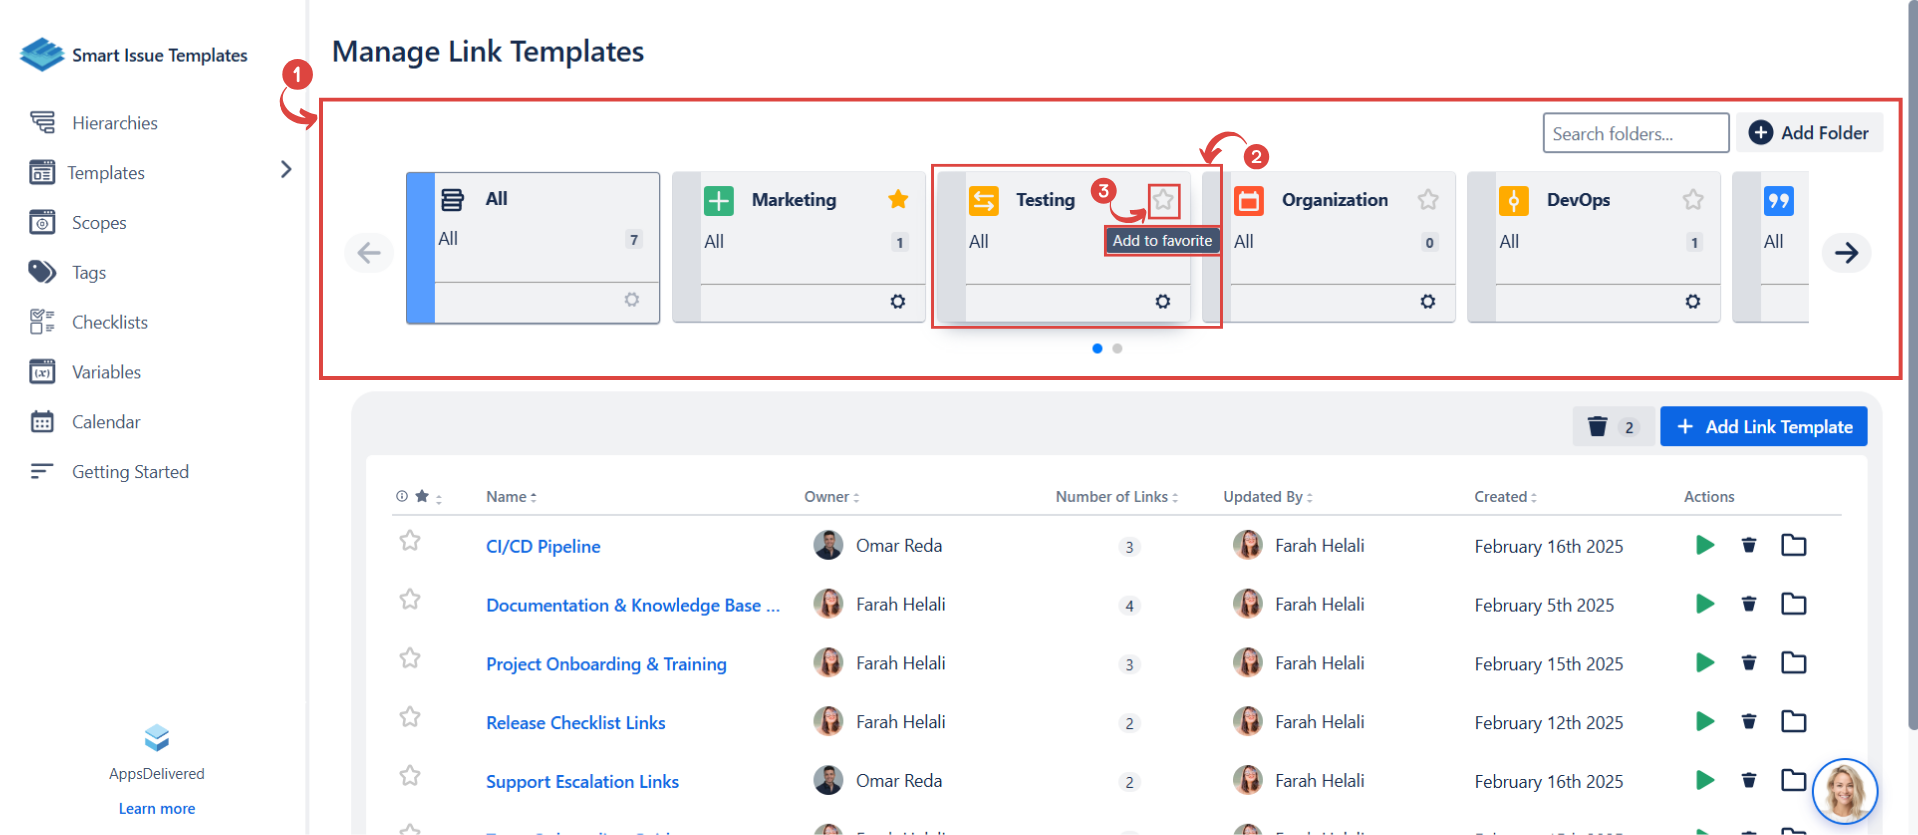This screenshot has width=1918, height=835.
Task: Delete the Documentation & Knowledge Base template
Action: pos(1748,604)
